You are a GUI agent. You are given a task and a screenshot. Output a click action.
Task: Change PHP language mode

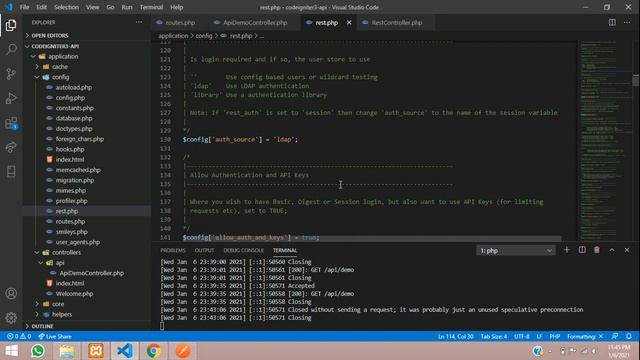[554, 336]
